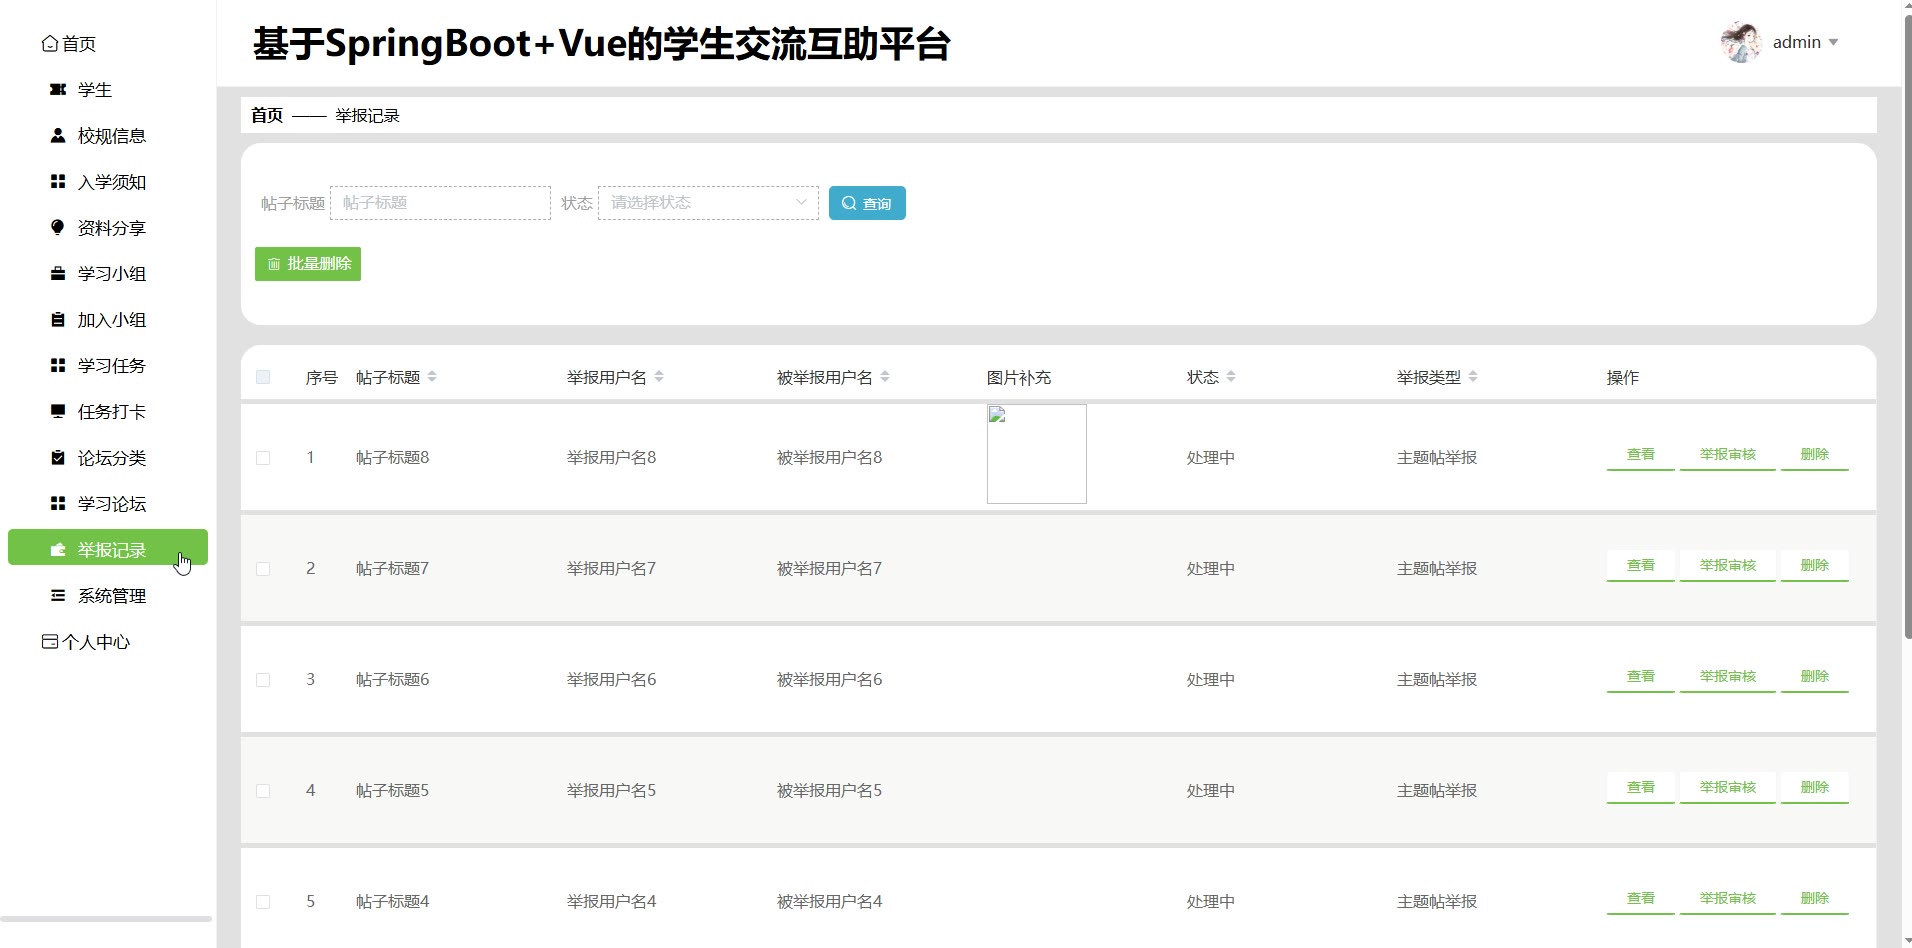Click the 论坛分类 checklist icon
This screenshot has height=948, width=1912.
[58, 458]
